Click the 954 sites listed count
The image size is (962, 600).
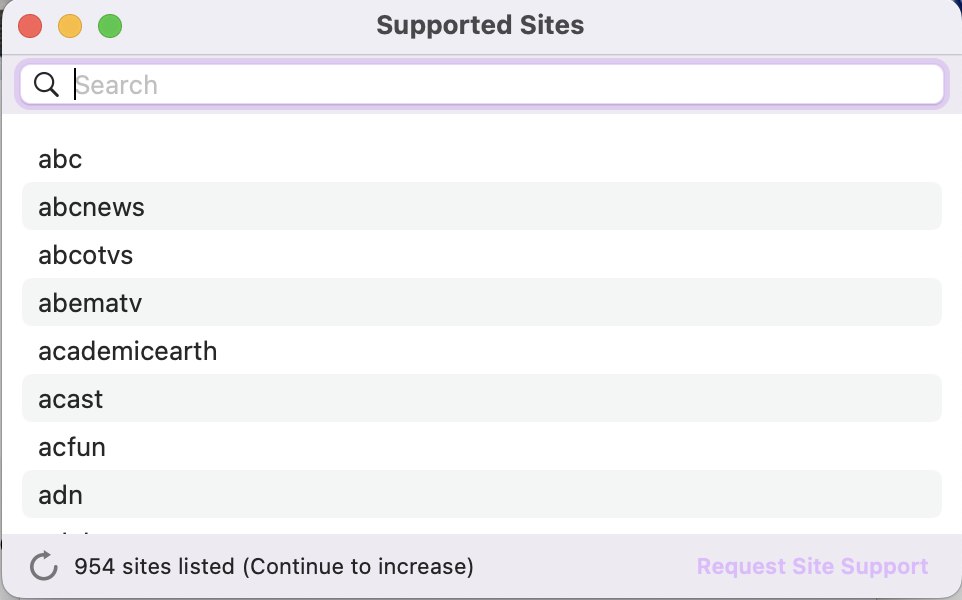[x=154, y=567]
